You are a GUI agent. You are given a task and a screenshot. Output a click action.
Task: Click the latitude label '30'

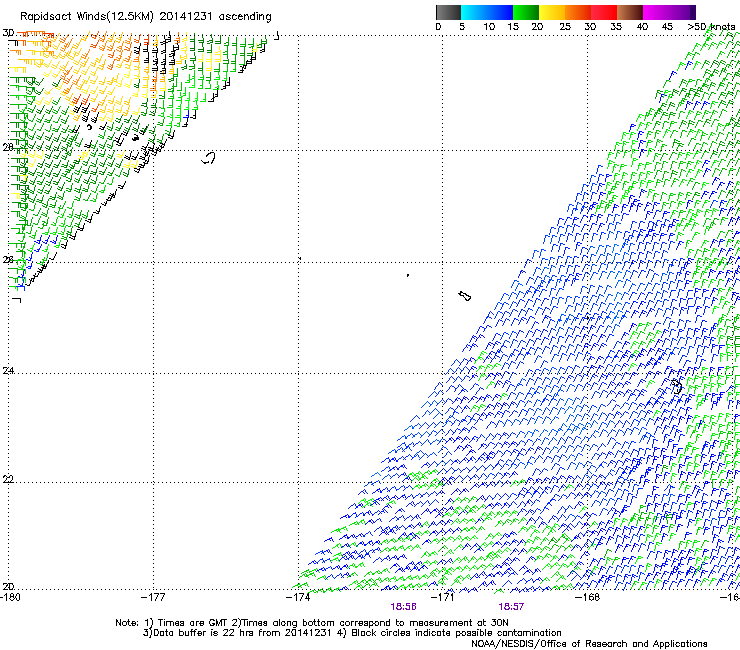point(8,33)
